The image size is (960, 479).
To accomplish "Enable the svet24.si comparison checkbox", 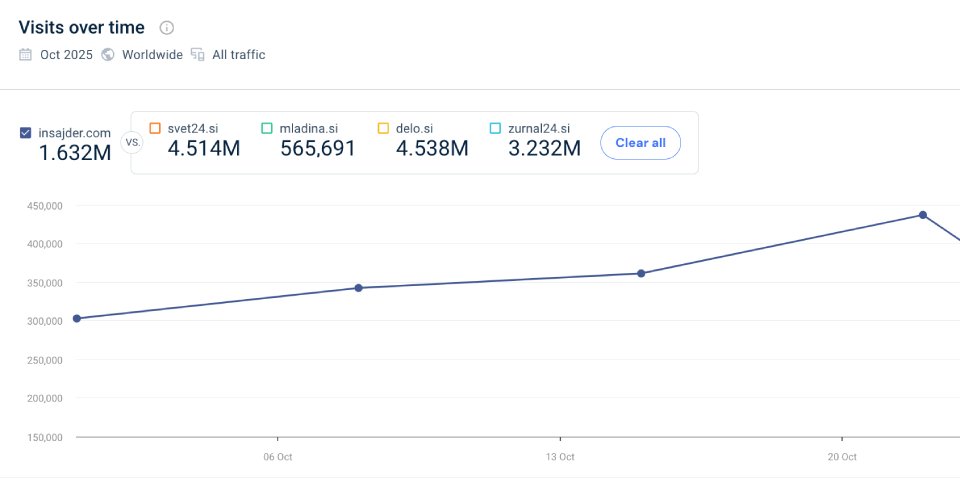I will point(155,128).
